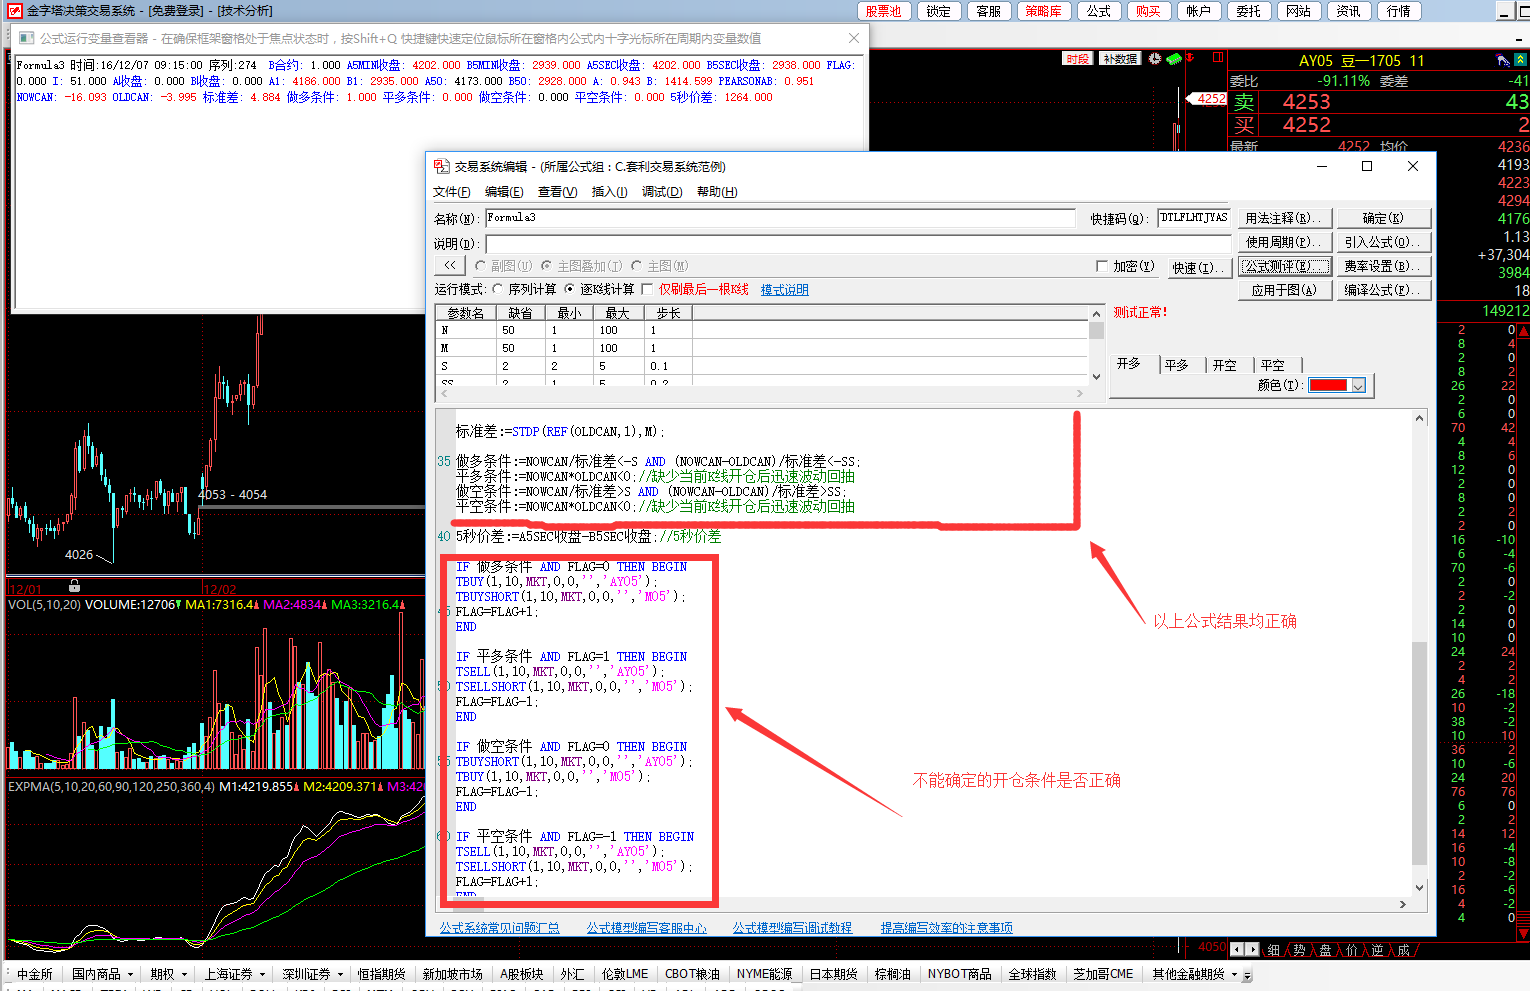The width and height of the screenshot is (1530, 991).
Task: Collapse the panel with the << button
Action: point(450,266)
